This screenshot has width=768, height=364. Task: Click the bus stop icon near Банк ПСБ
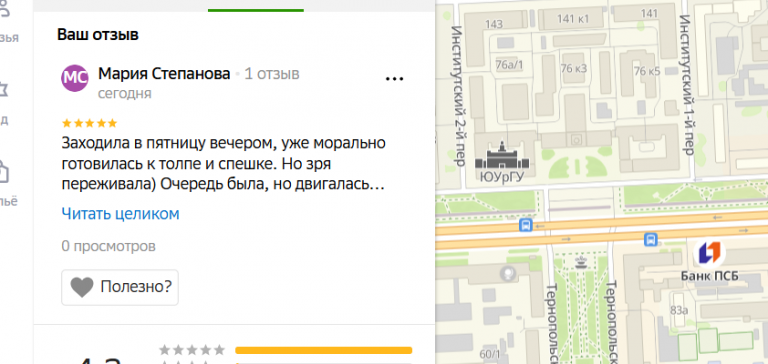[651, 240]
